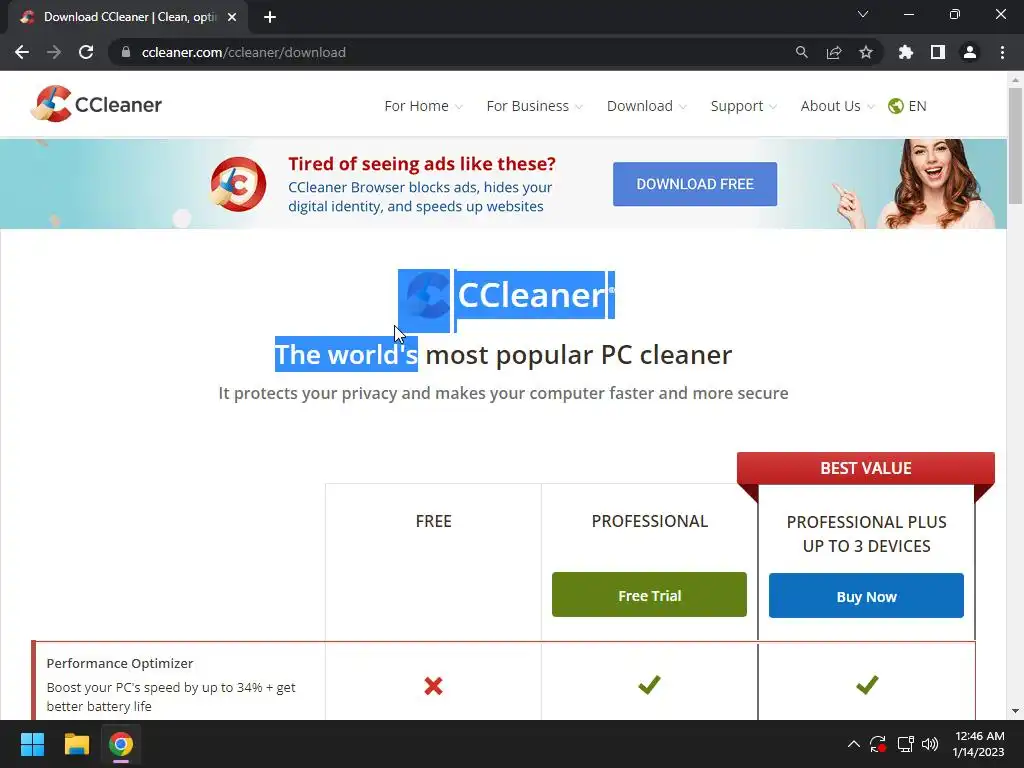Expand the For Home menu

pos(423,106)
